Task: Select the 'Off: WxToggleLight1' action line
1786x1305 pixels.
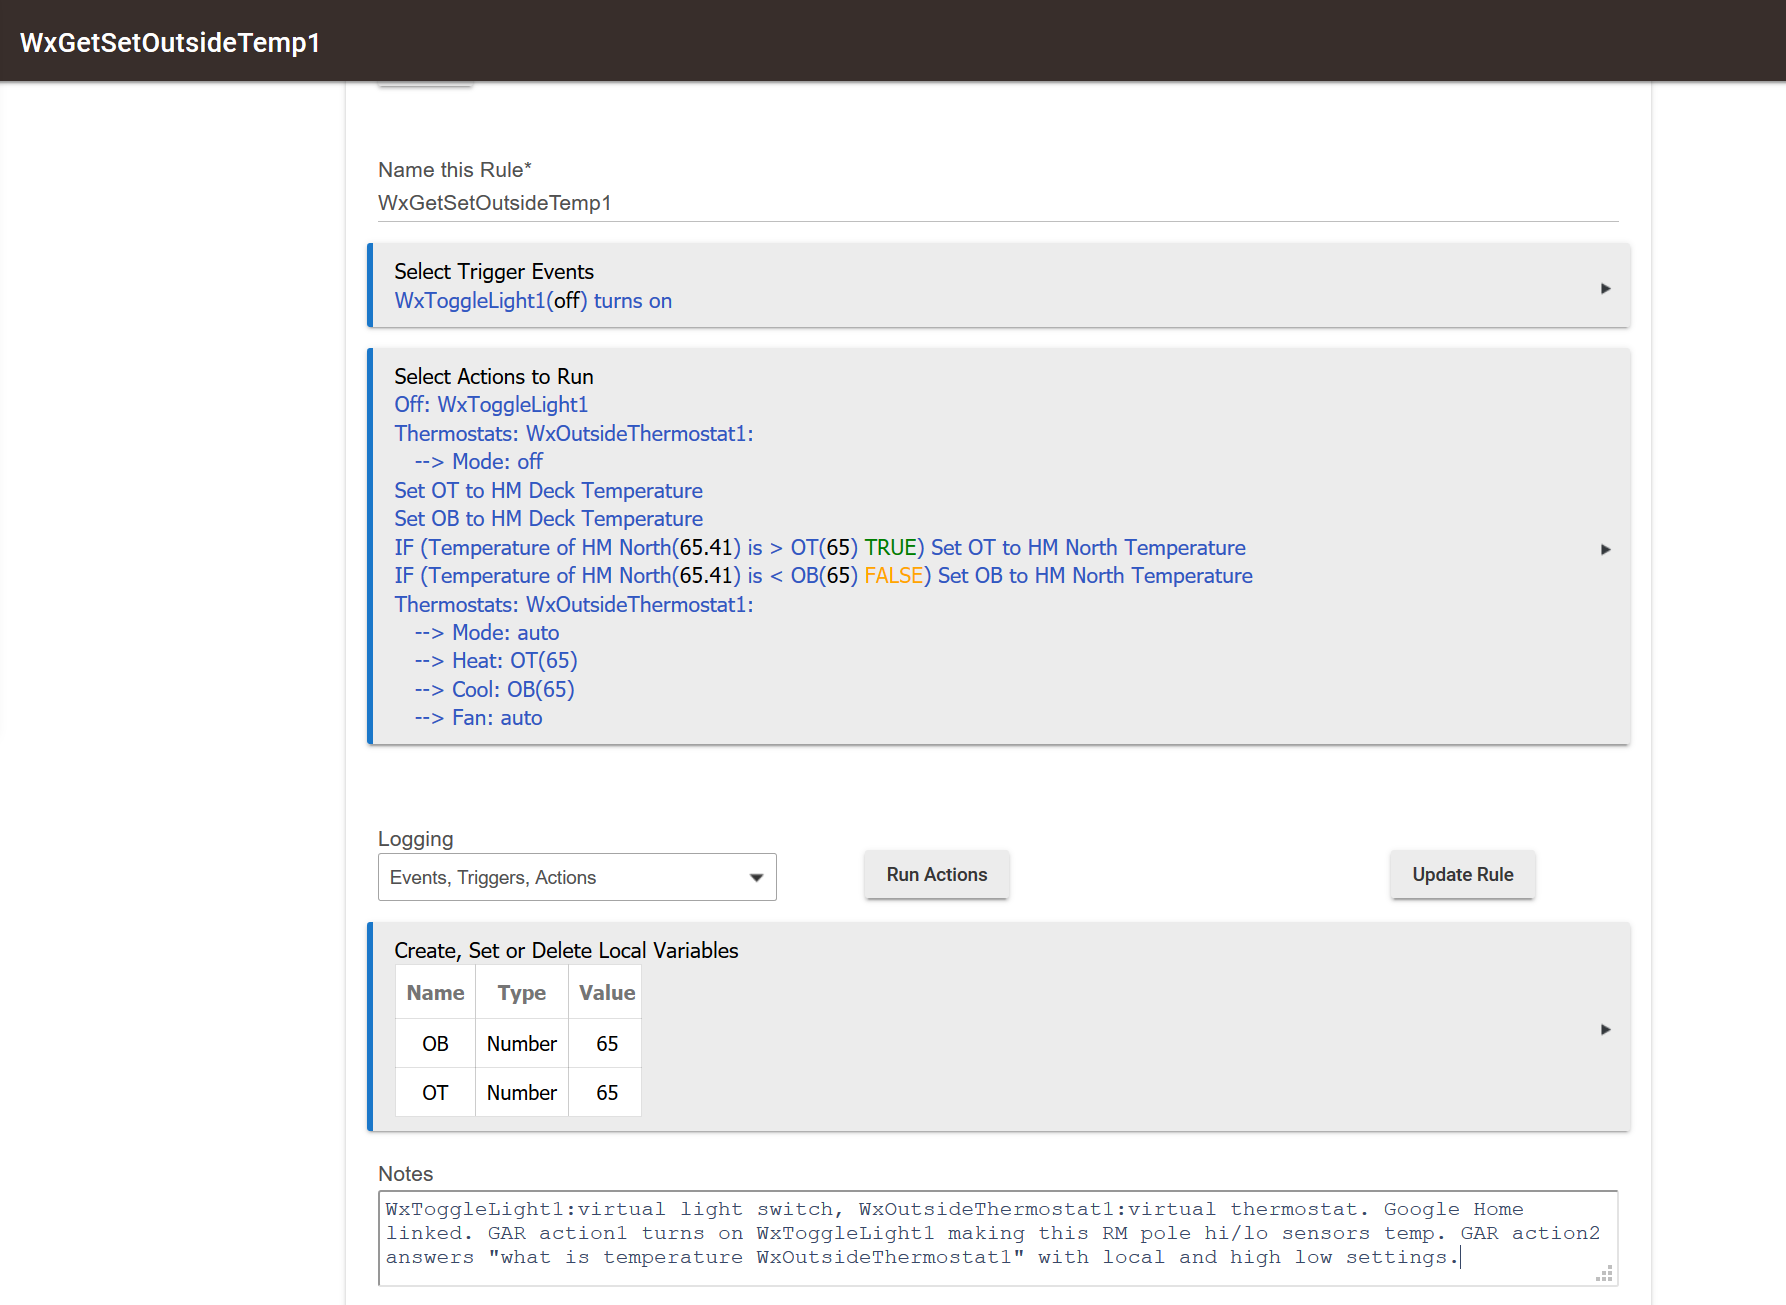Action: (491, 405)
